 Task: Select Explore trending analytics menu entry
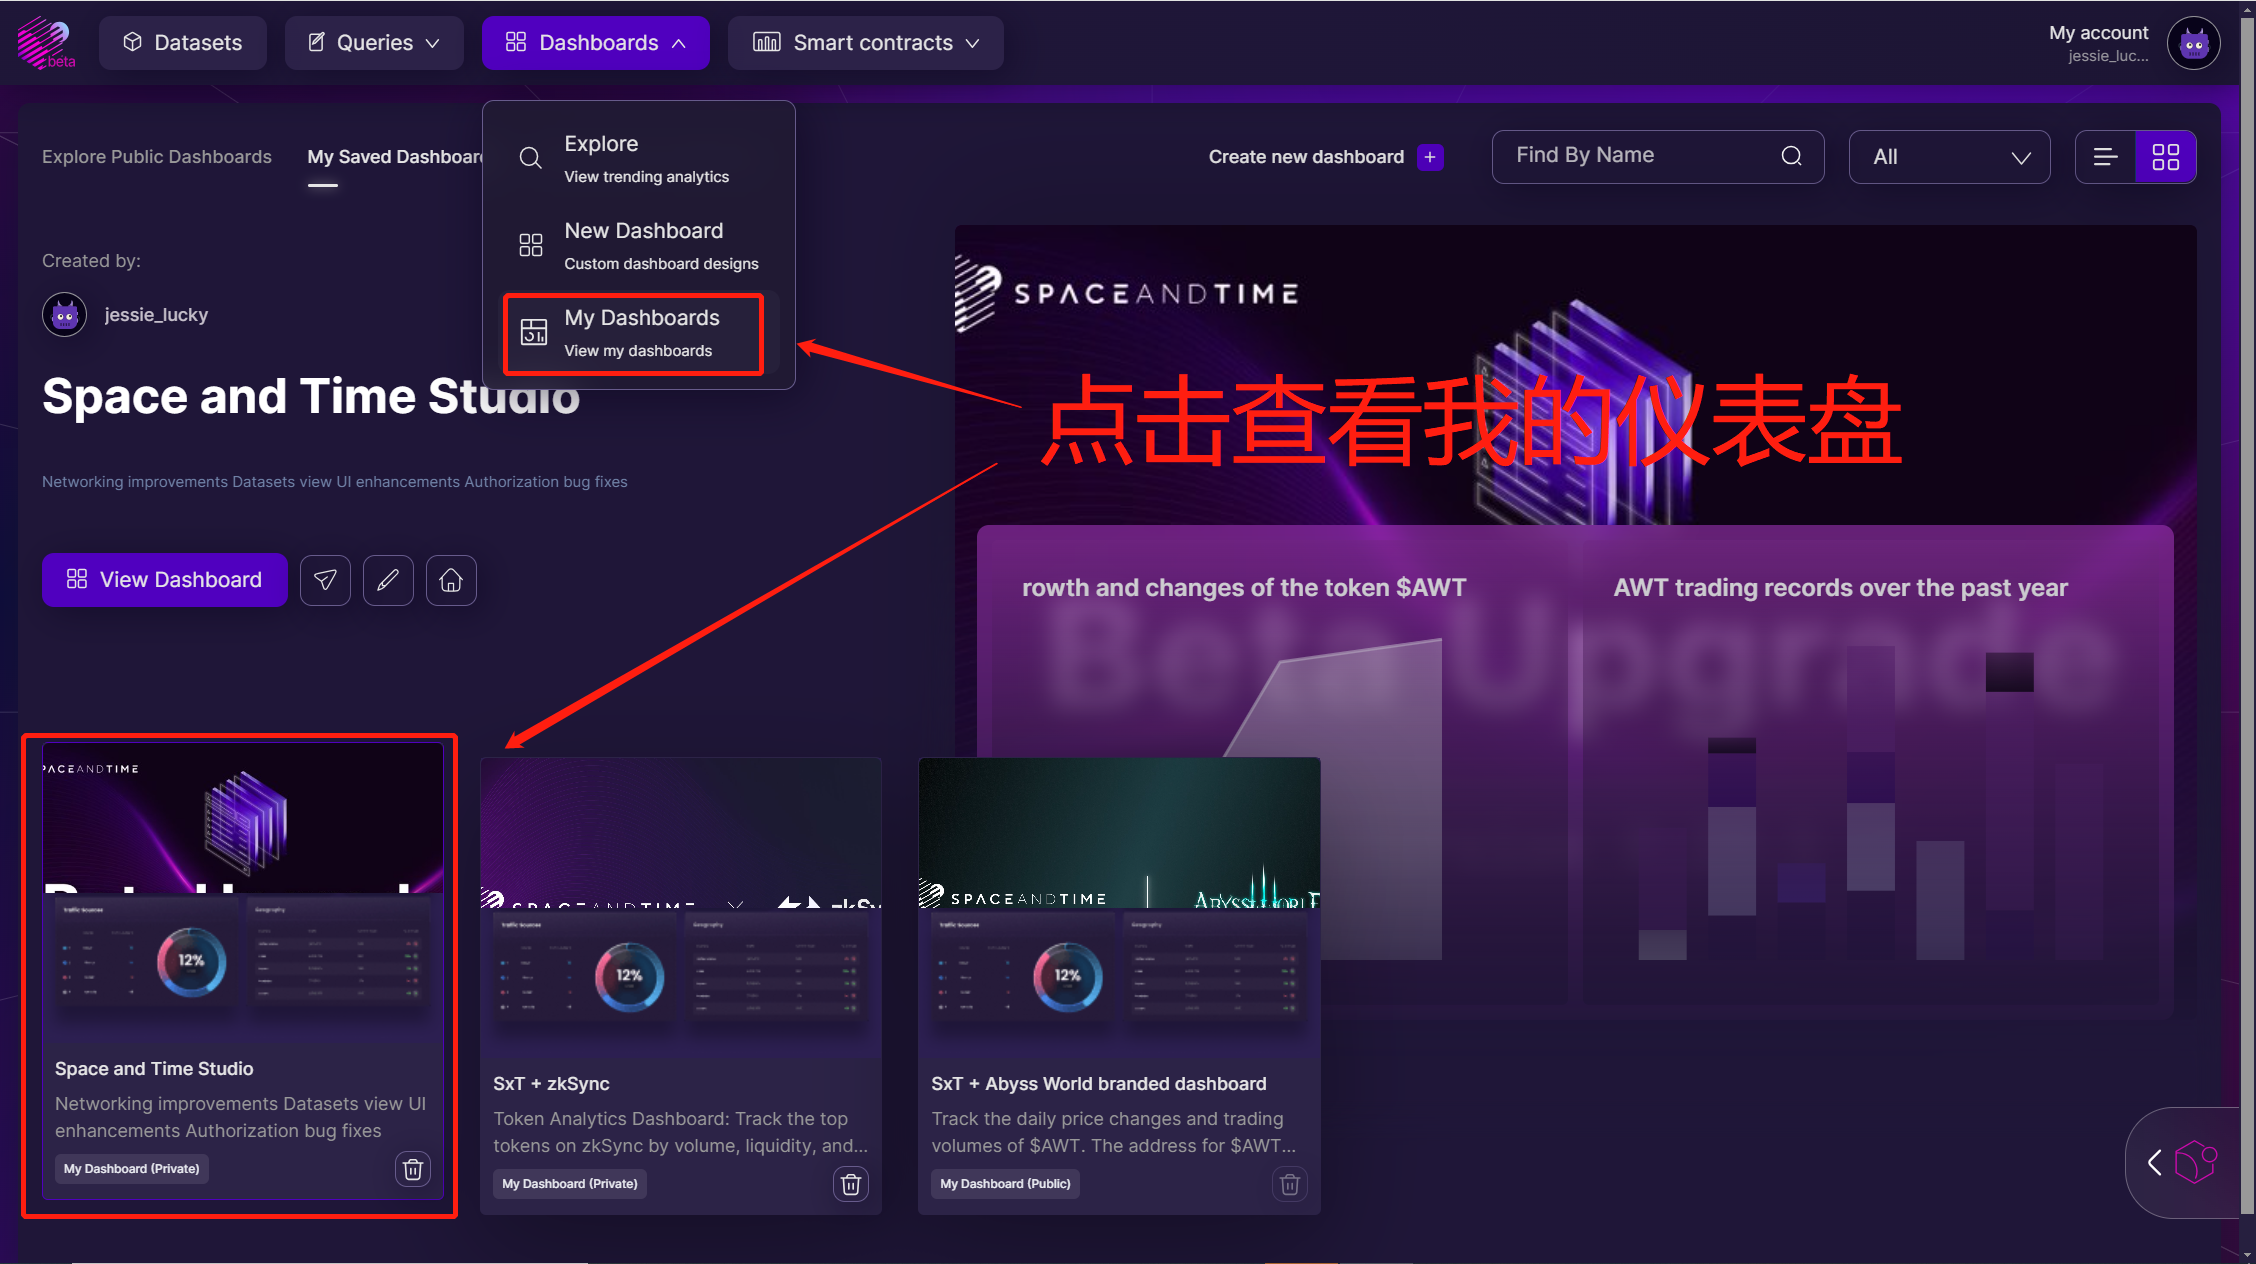[x=639, y=158]
